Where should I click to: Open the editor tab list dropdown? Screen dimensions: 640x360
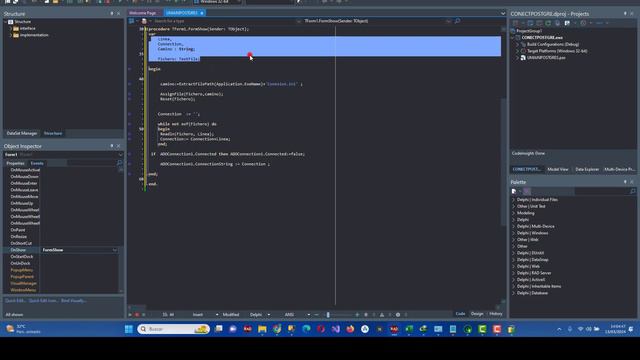[503, 13]
